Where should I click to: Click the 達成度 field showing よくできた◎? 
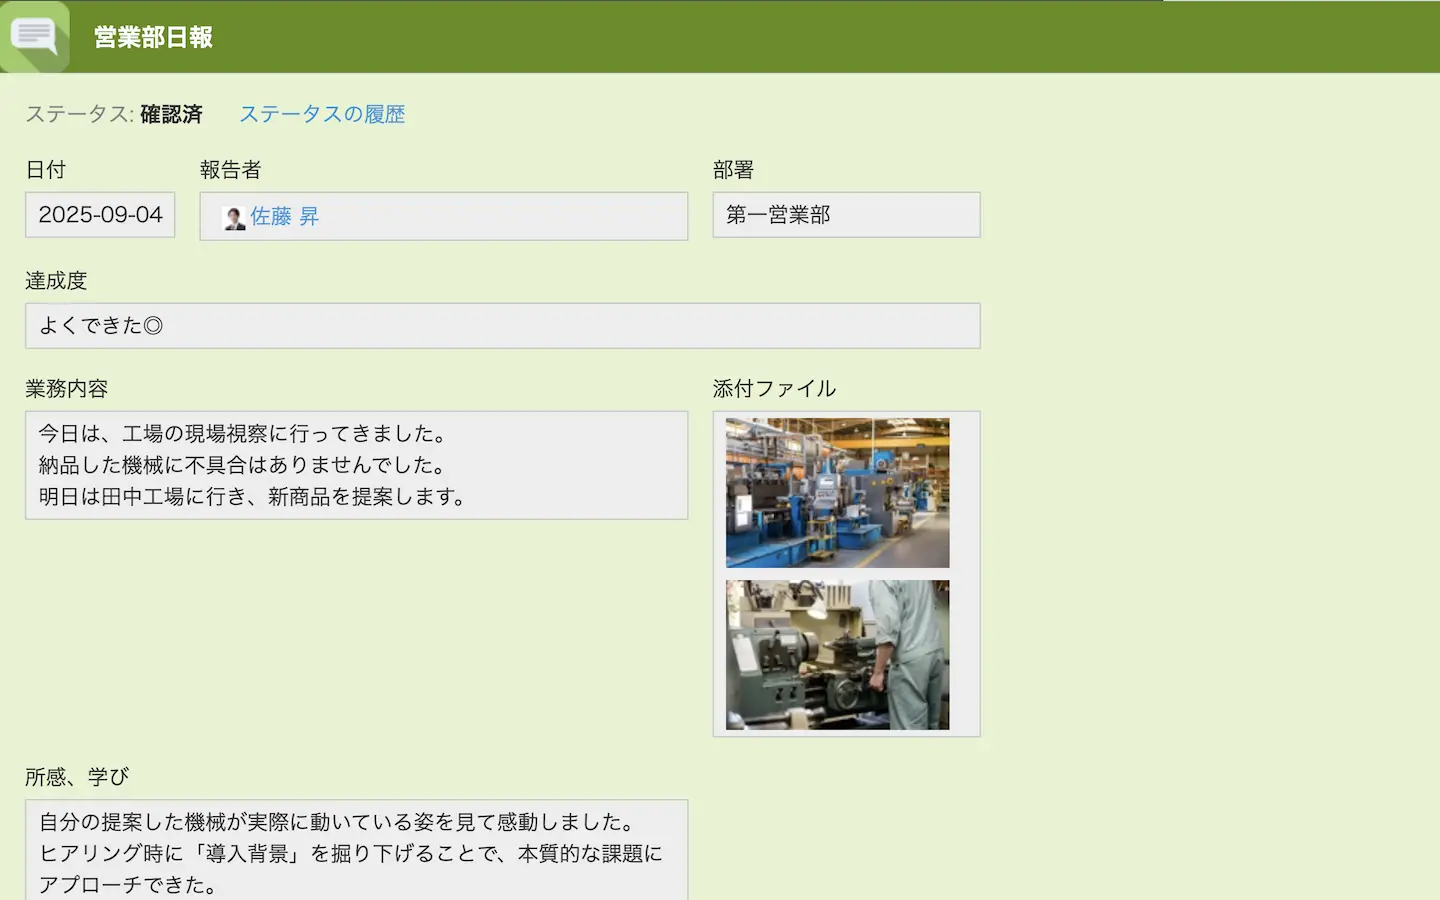pos(502,326)
